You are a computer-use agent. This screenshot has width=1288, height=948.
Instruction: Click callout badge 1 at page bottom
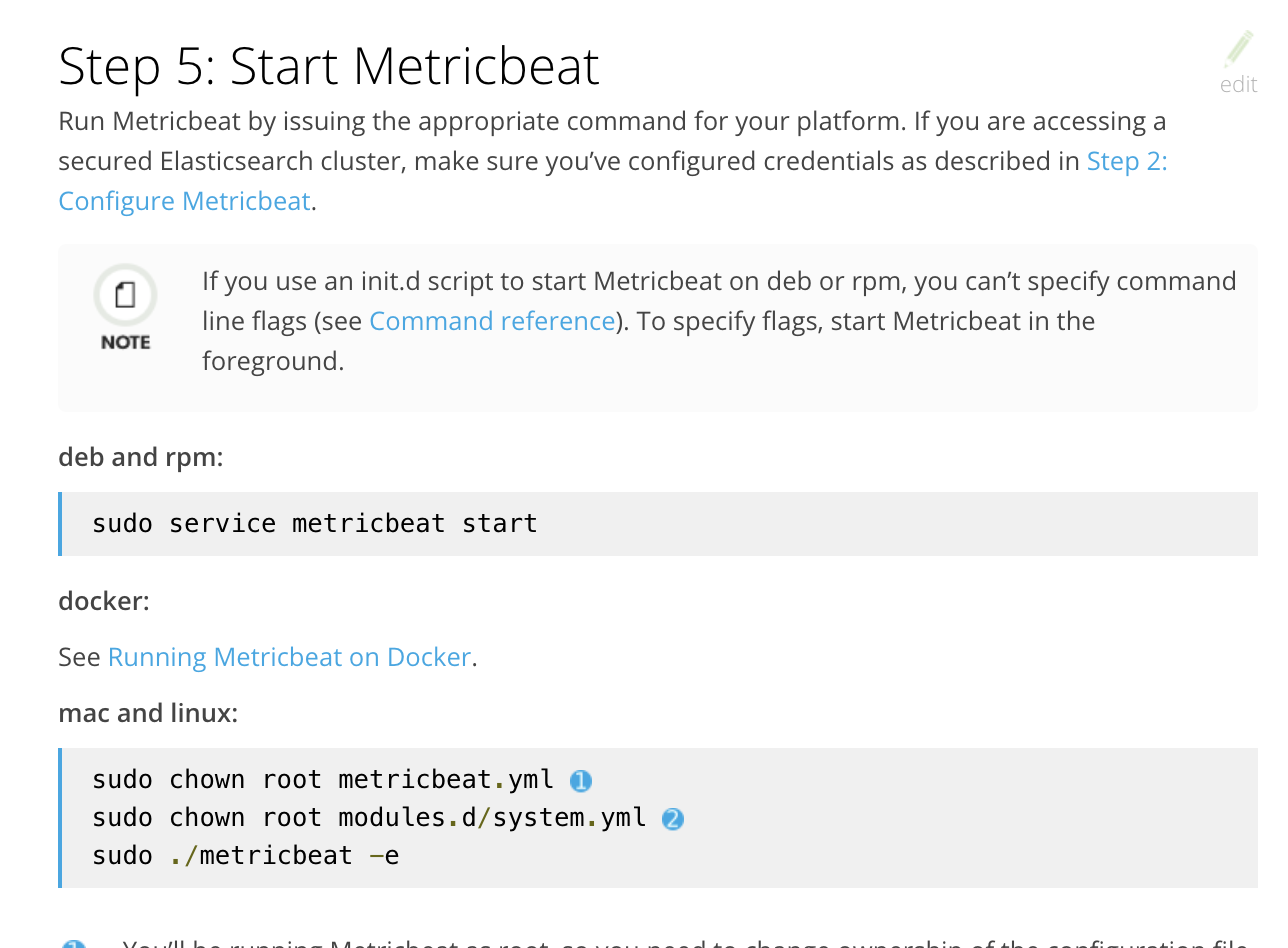click(x=72, y=943)
